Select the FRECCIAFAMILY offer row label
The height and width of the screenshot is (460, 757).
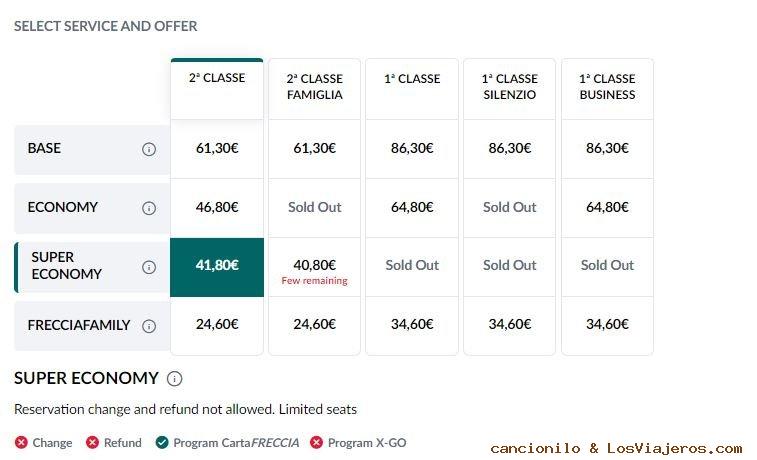click(x=92, y=326)
